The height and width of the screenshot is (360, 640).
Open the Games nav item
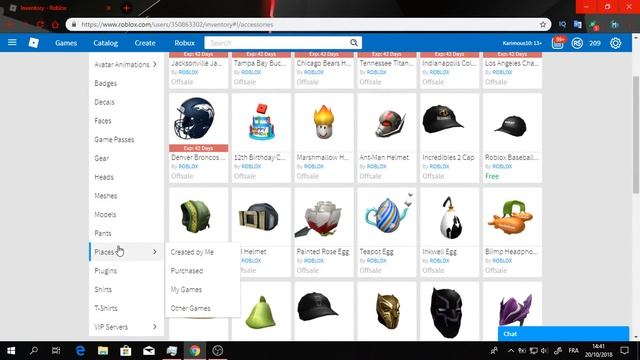coord(66,43)
